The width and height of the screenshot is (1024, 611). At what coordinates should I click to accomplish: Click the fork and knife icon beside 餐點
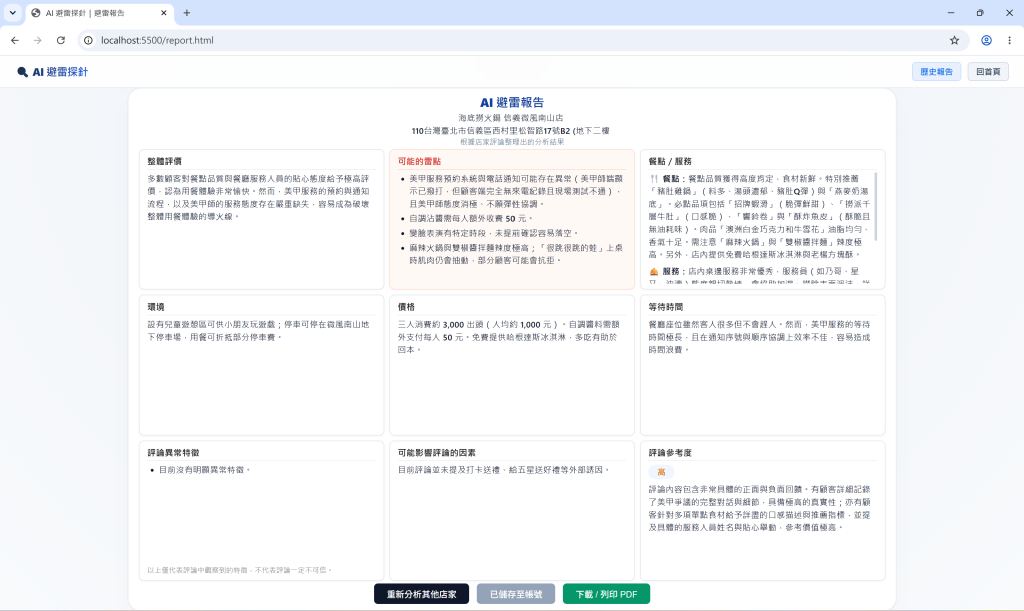point(654,179)
